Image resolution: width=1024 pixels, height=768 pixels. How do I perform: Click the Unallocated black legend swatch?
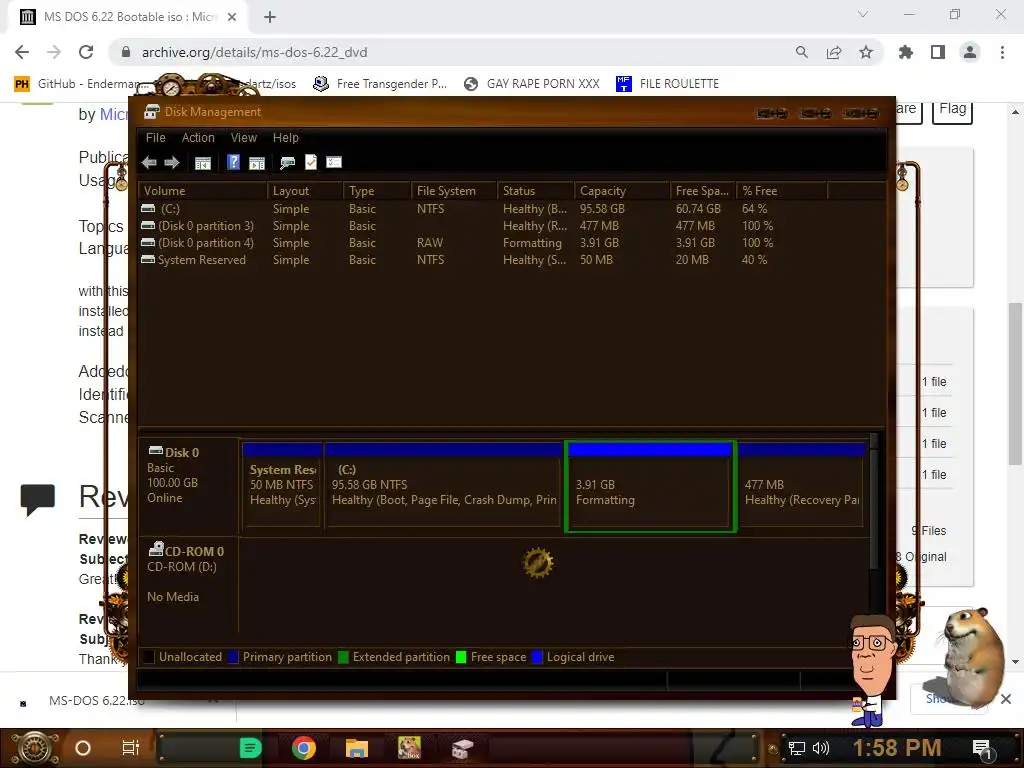[149, 657]
